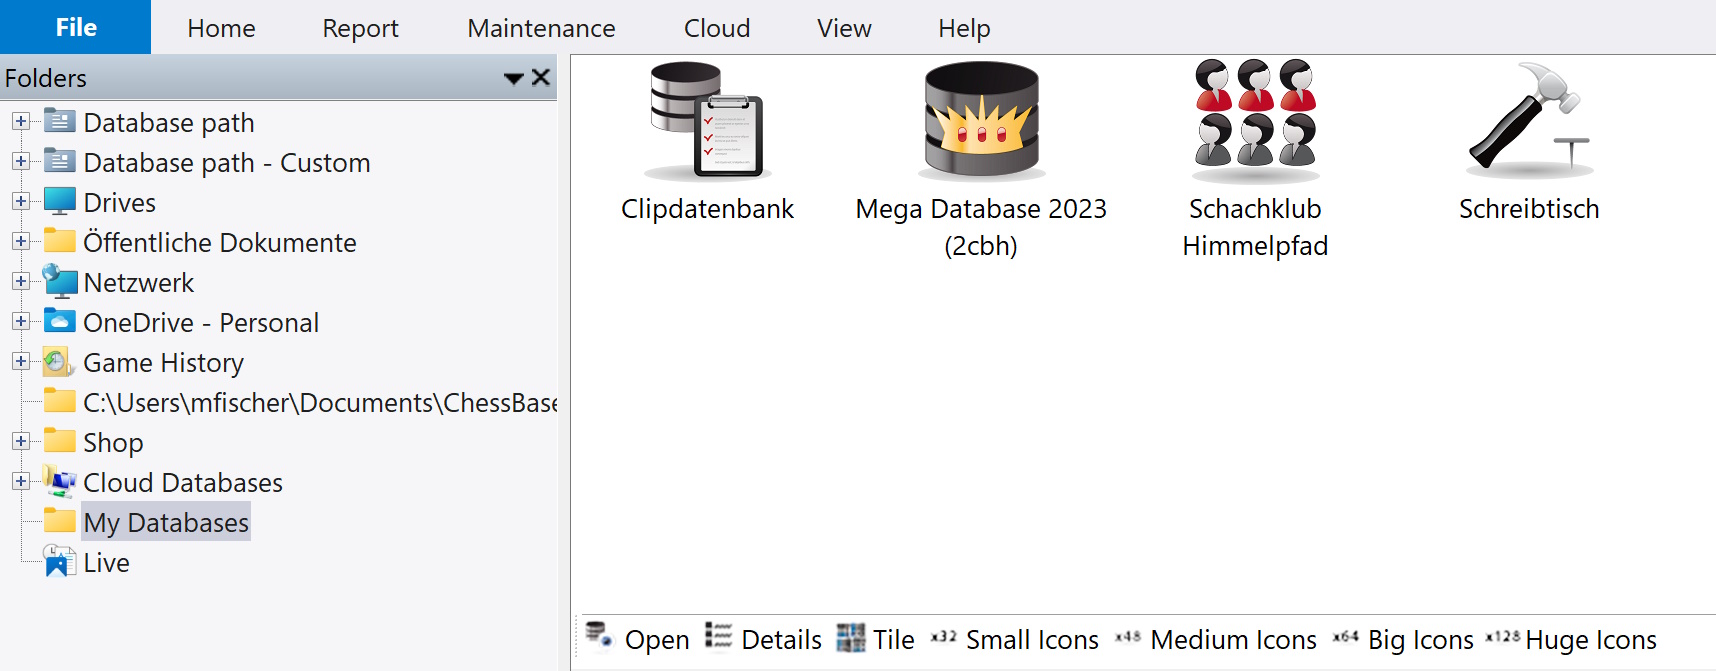Image resolution: width=1716 pixels, height=671 pixels.
Task: Click the Database path folder icon
Action: [x=60, y=121]
